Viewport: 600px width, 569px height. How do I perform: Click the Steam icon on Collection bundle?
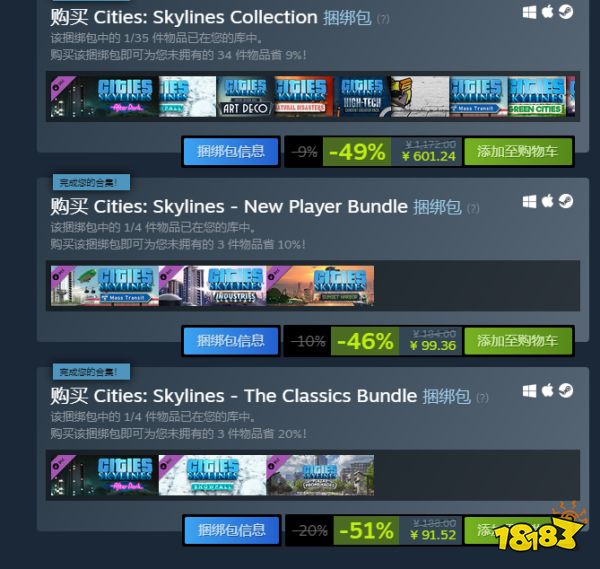tap(566, 12)
